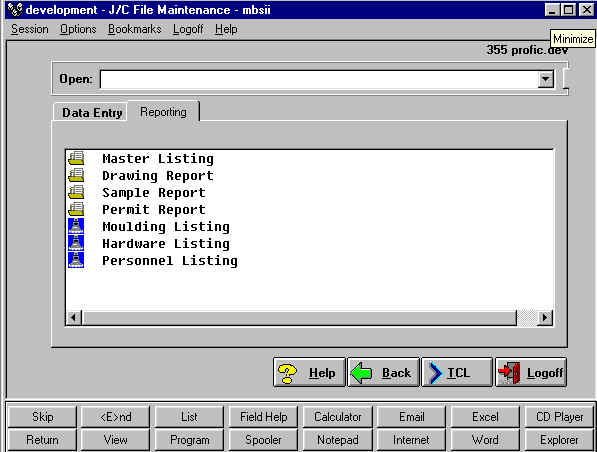Open the Session menu
The image size is (597, 452).
point(30,29)
